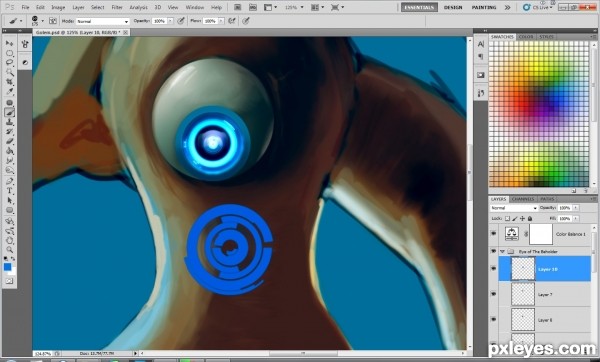Hide Layer 7 using its eye icon

click(x=494, y=294)
